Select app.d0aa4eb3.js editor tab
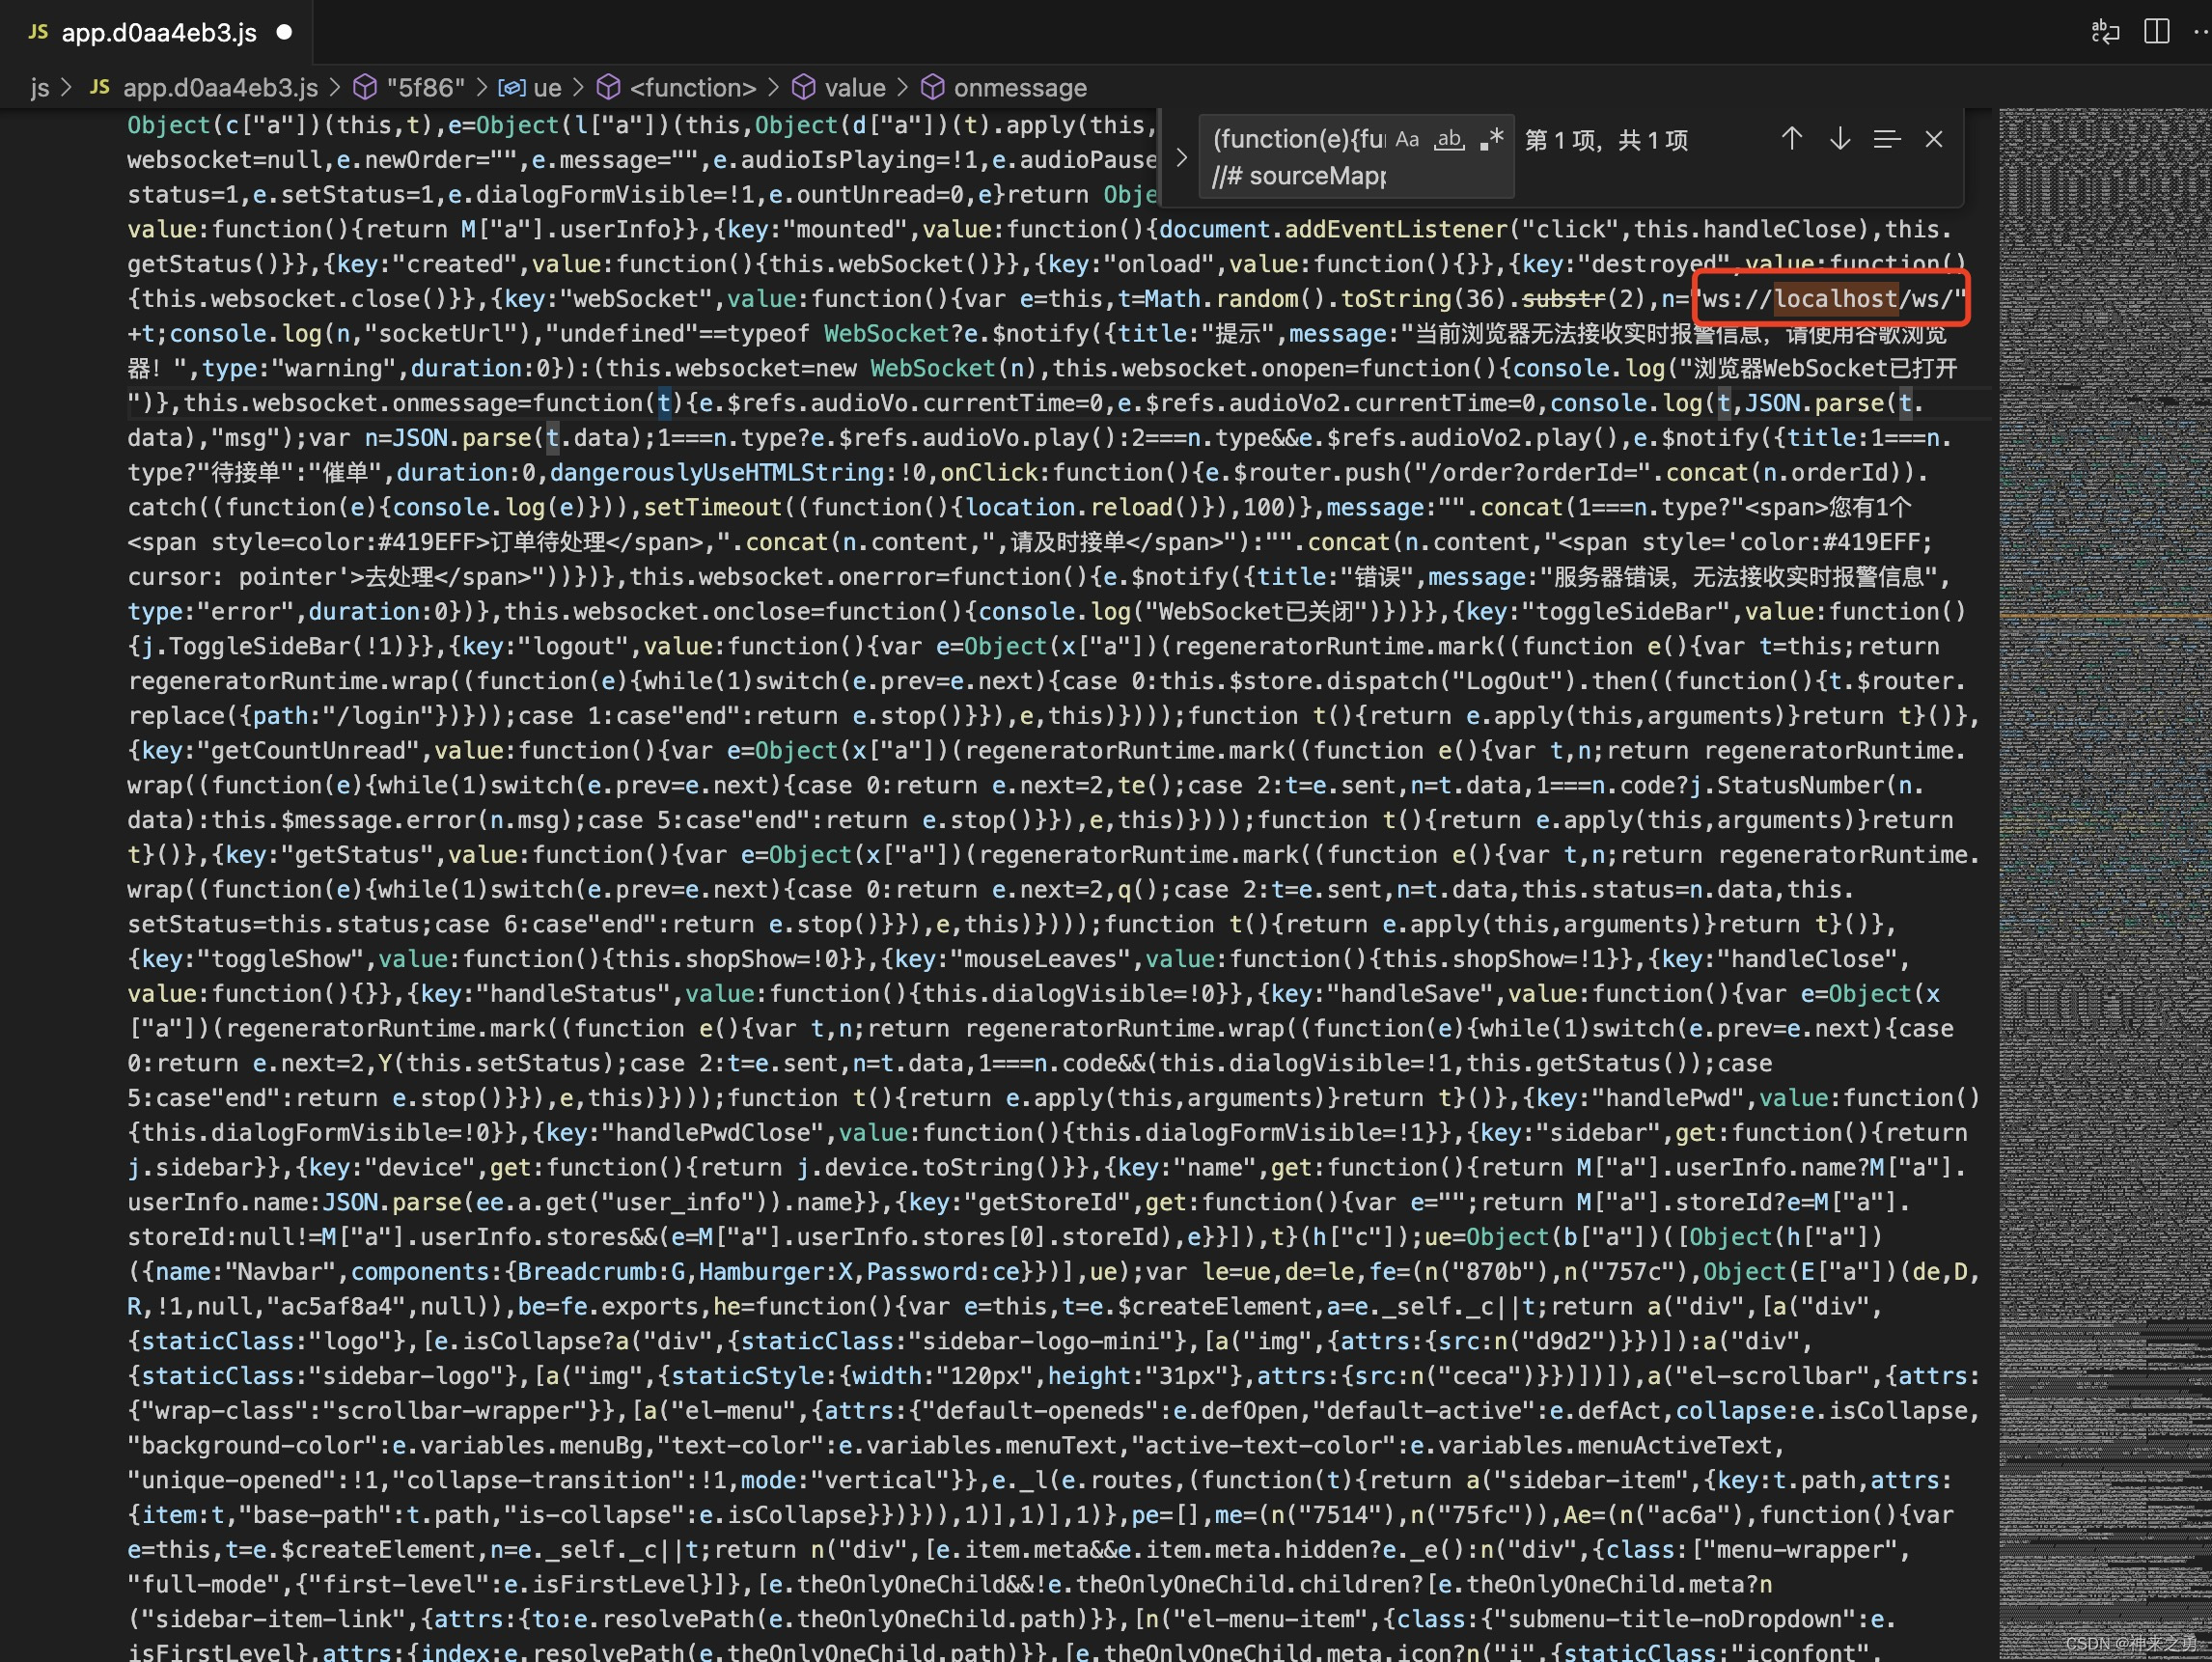Viewport: 2212px width, 1662px height. tap(158, 33)
